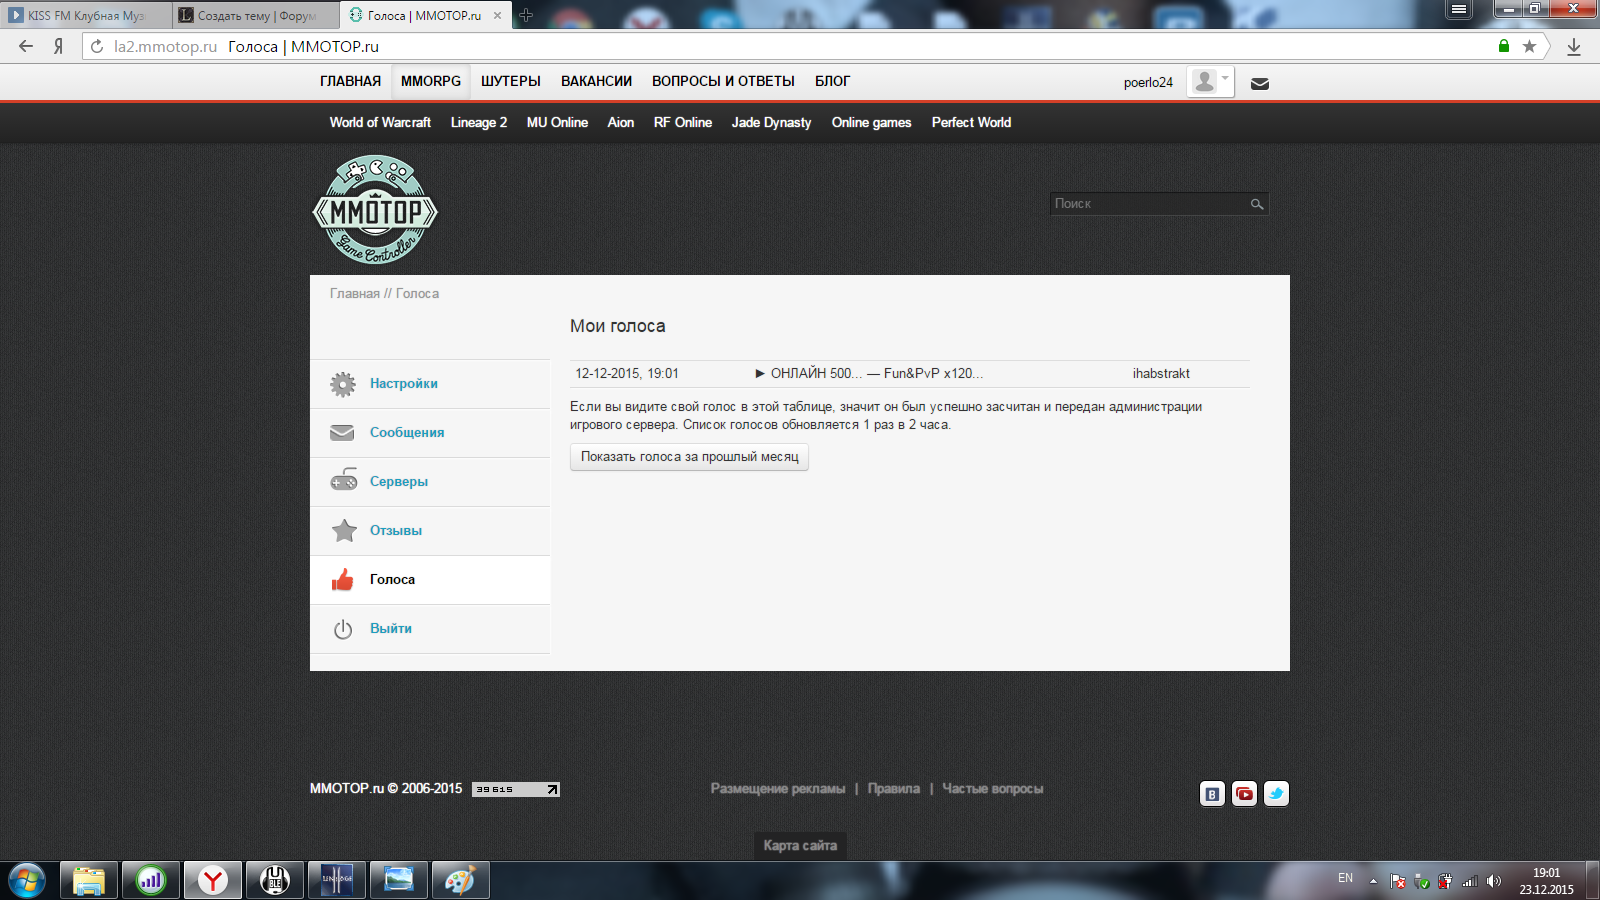
Task: Click the Поиск search field
Action: (1147, 204)
